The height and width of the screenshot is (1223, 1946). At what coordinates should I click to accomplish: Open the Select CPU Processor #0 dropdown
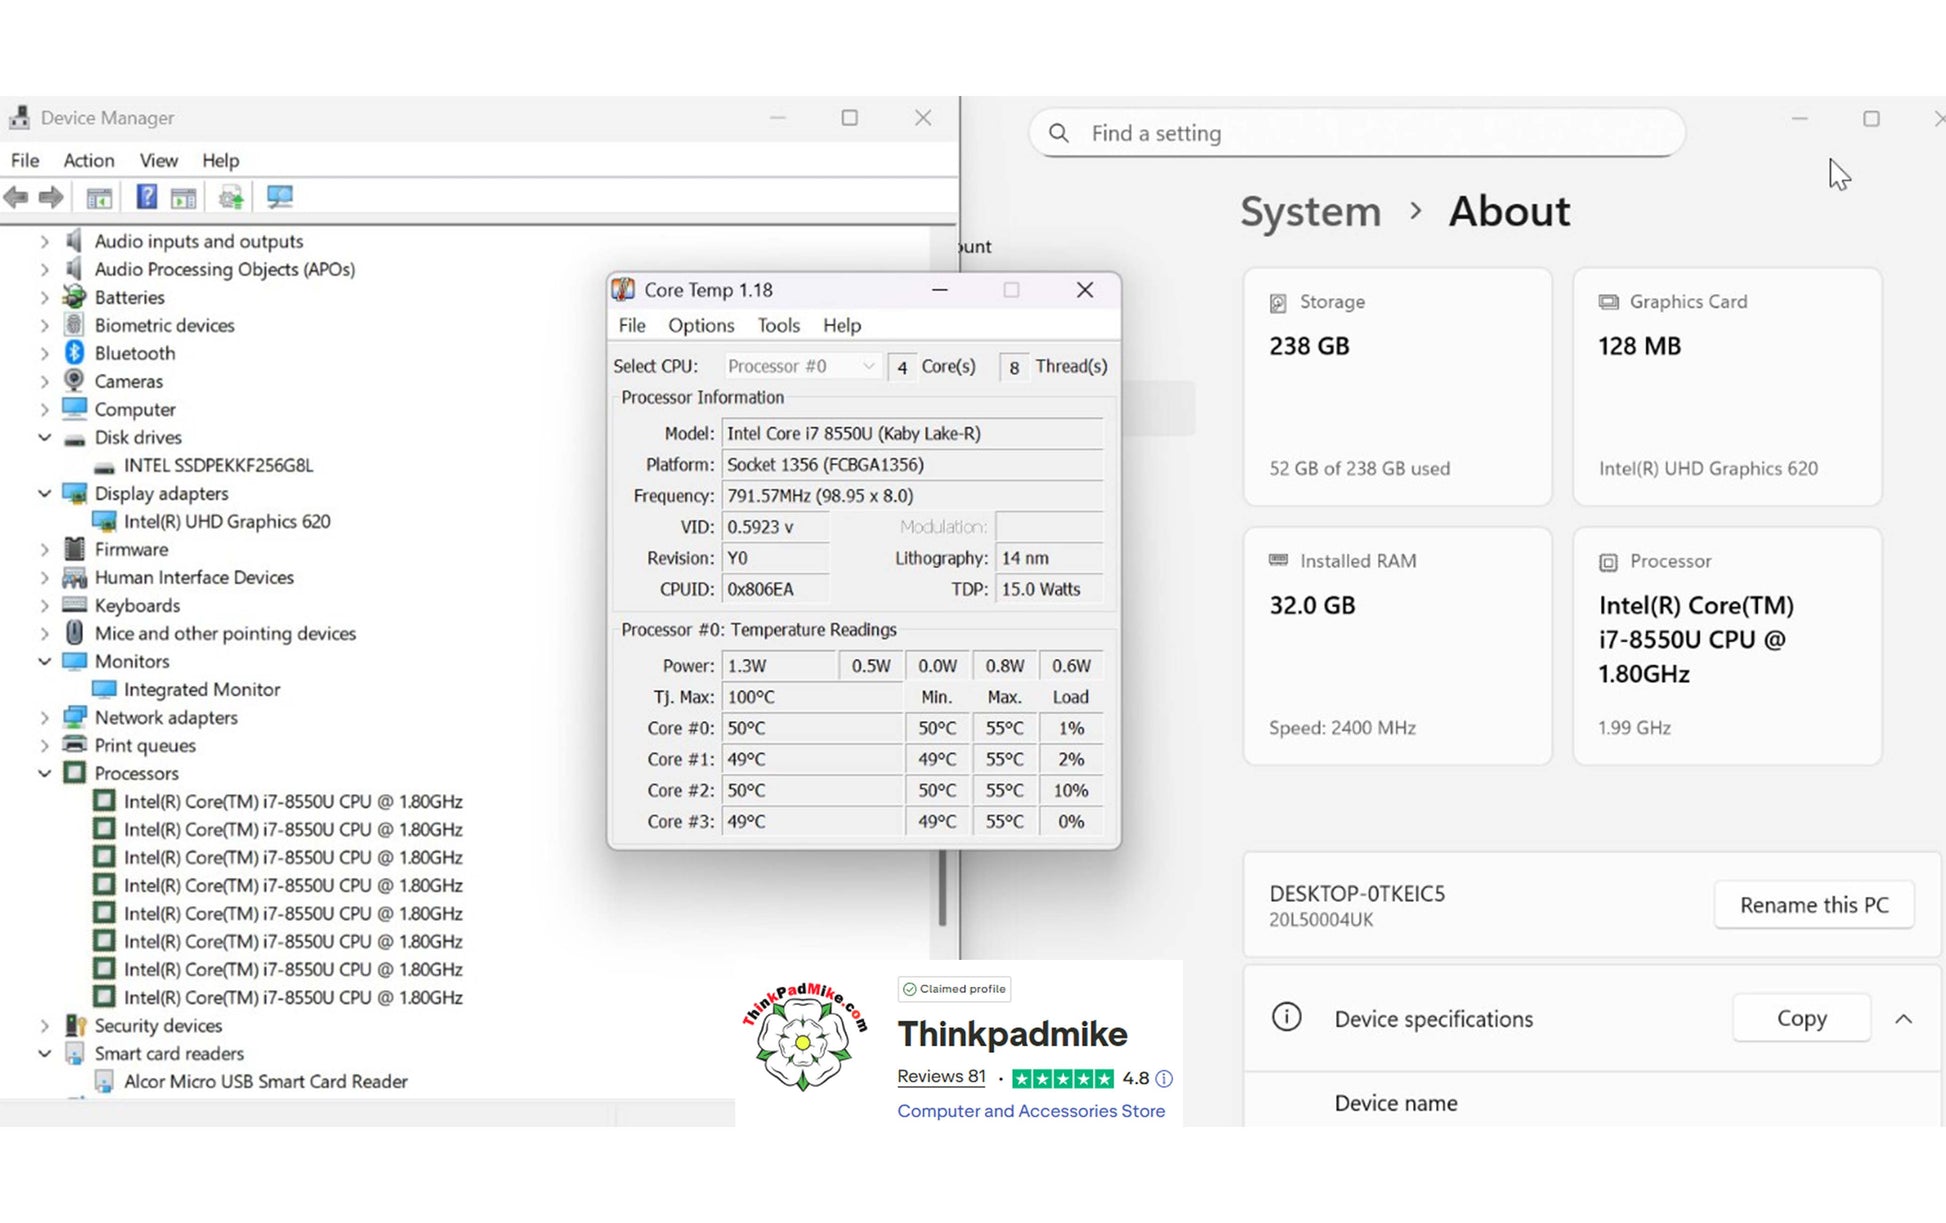(801, 366)
